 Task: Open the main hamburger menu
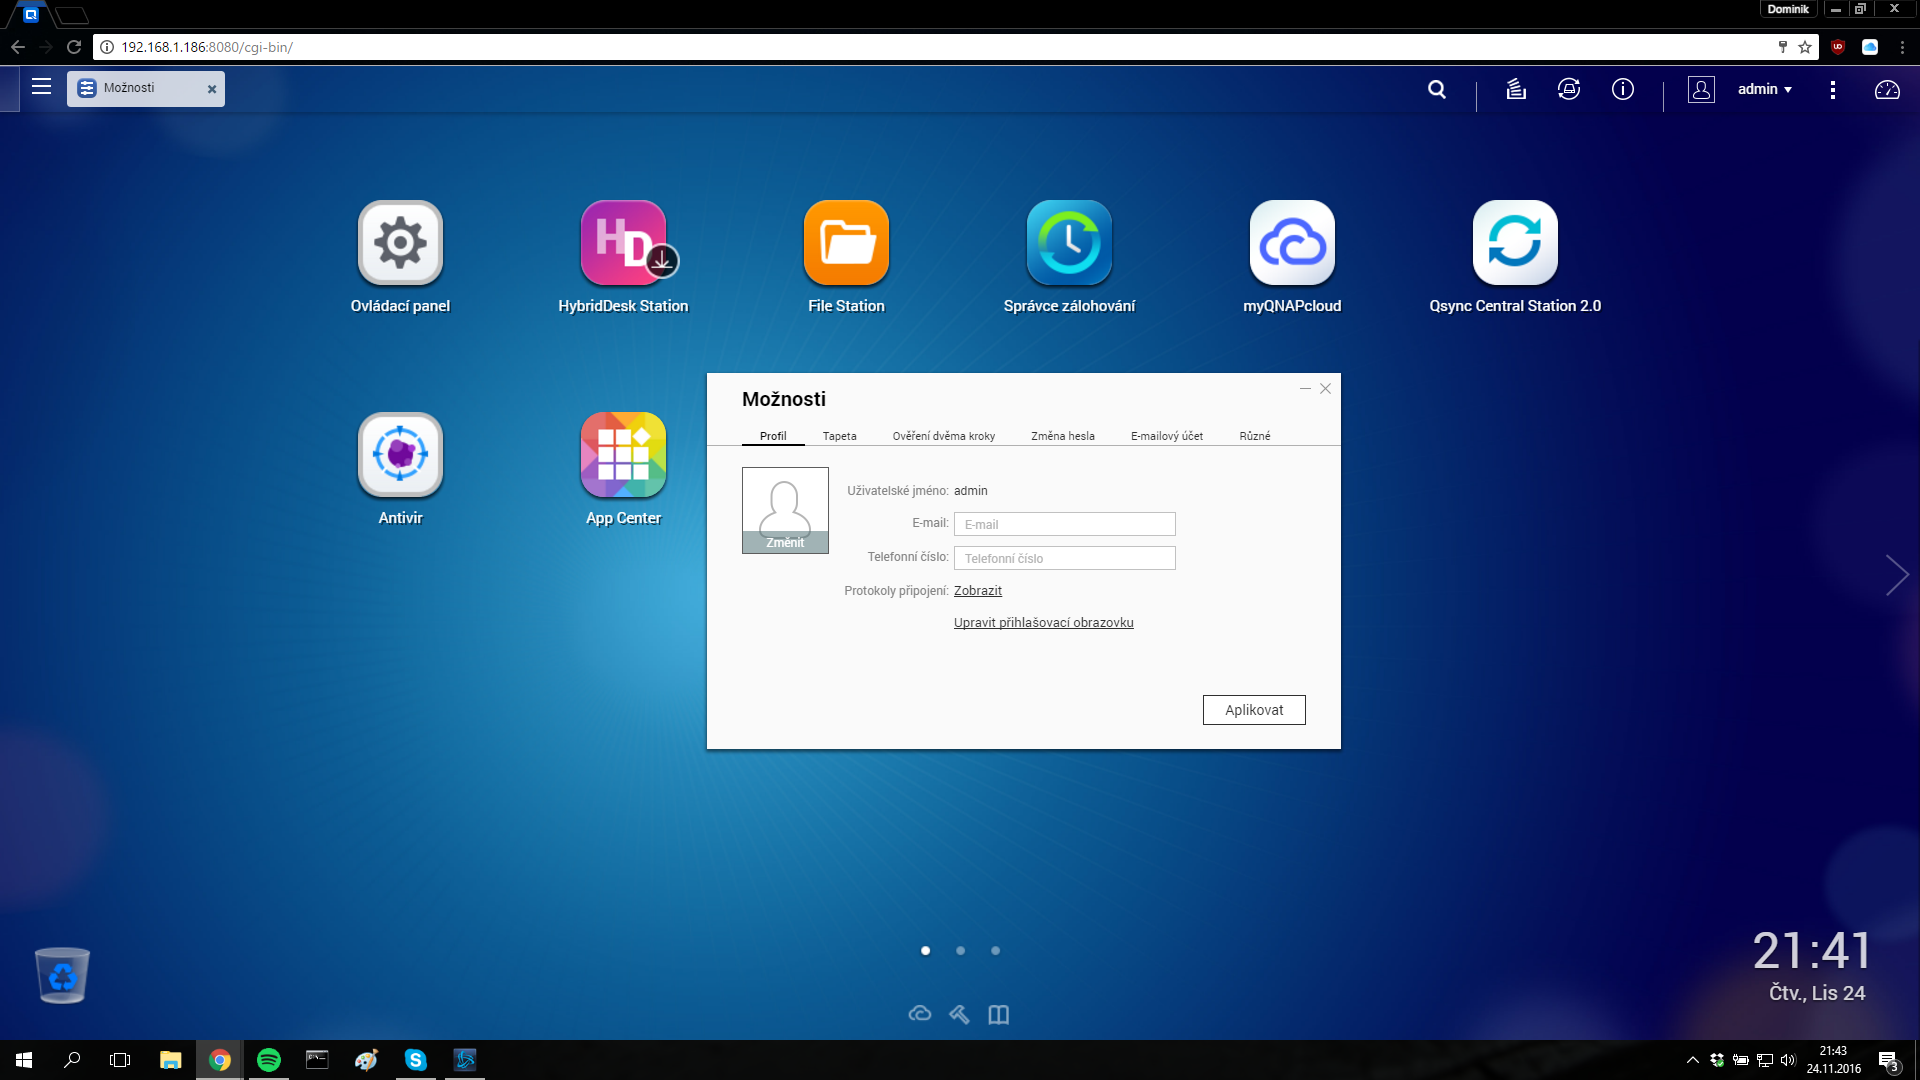[x=41, y=87]
